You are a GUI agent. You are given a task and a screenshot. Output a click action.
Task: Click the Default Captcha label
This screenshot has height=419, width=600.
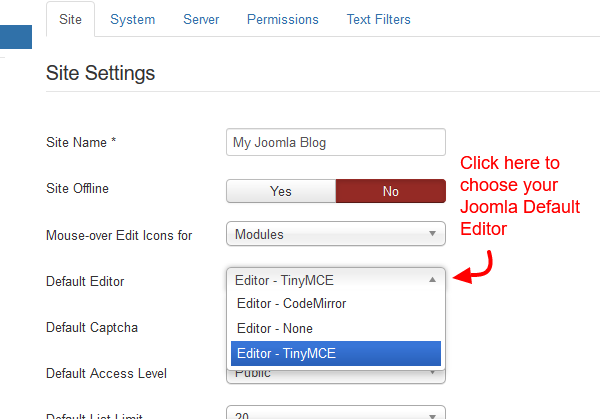pos(92,328)
